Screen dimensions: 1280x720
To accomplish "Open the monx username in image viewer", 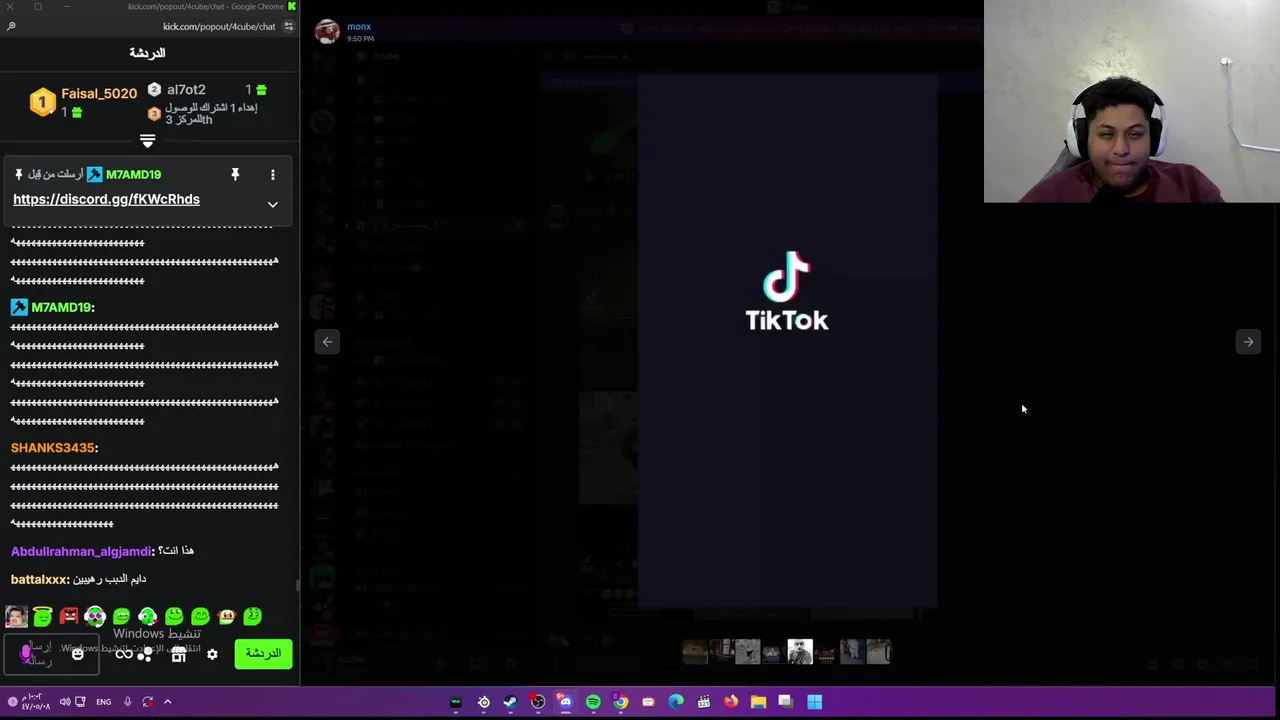I will coord(359,27).
